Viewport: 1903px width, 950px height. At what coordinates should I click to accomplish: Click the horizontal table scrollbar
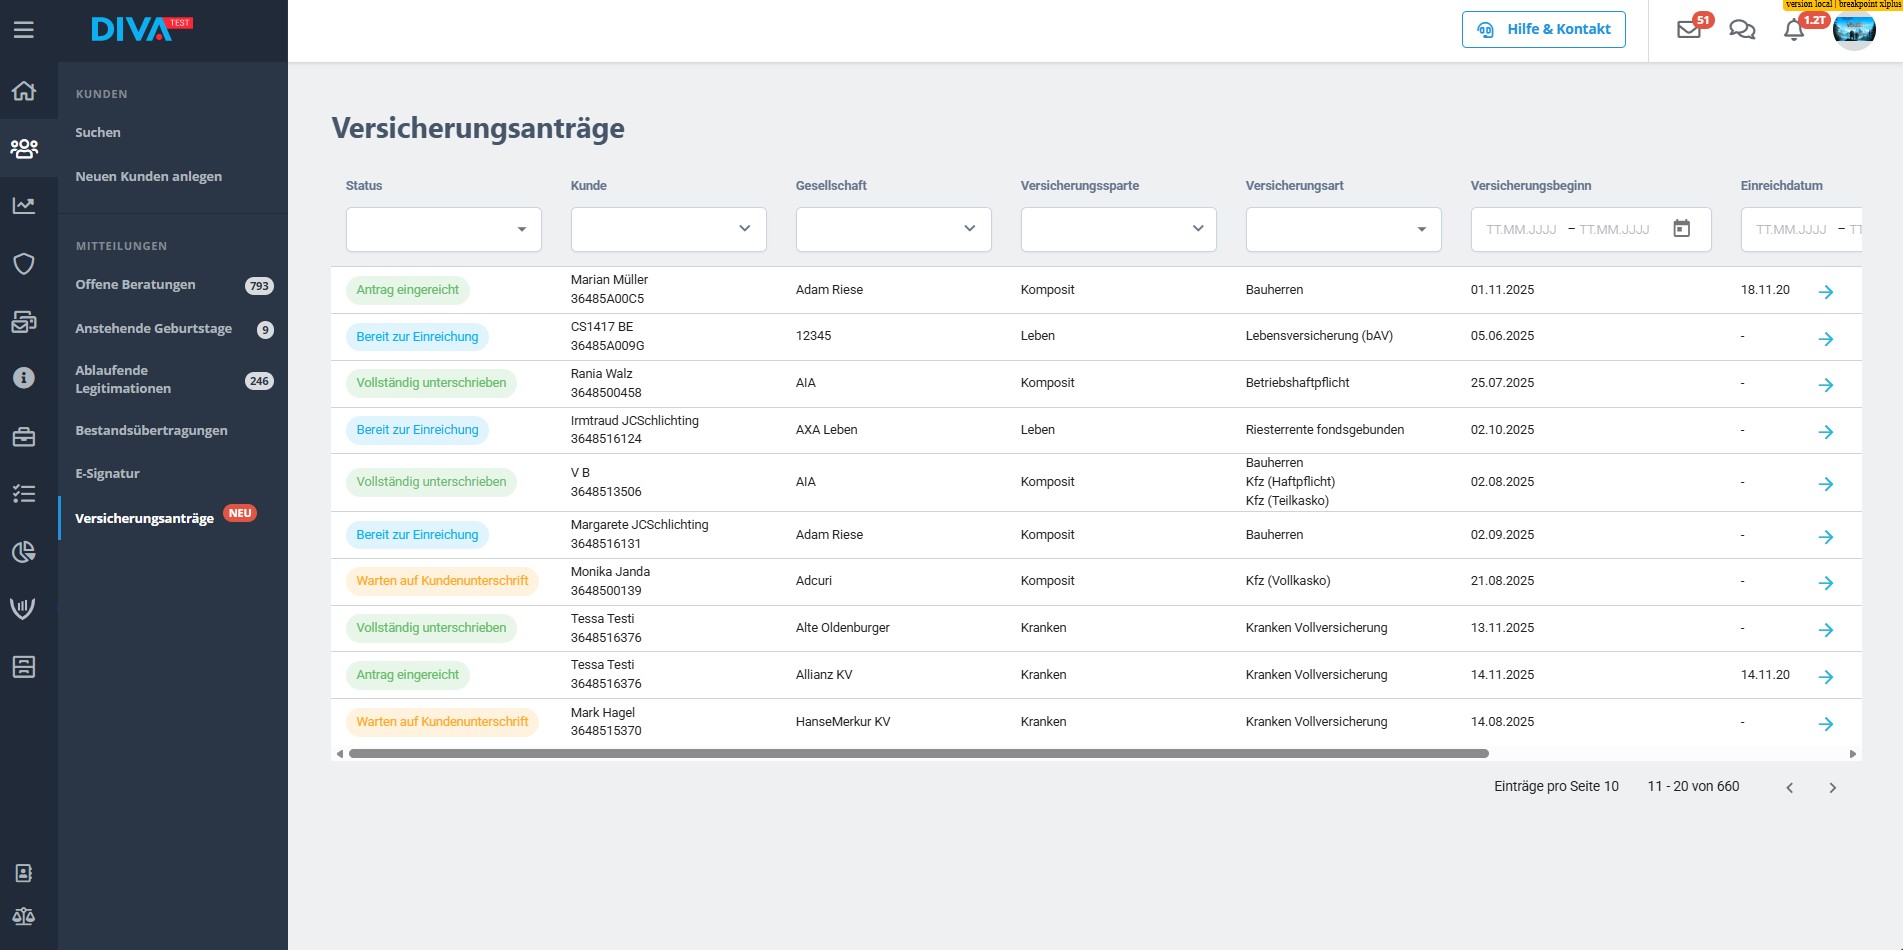coord(918,754)
